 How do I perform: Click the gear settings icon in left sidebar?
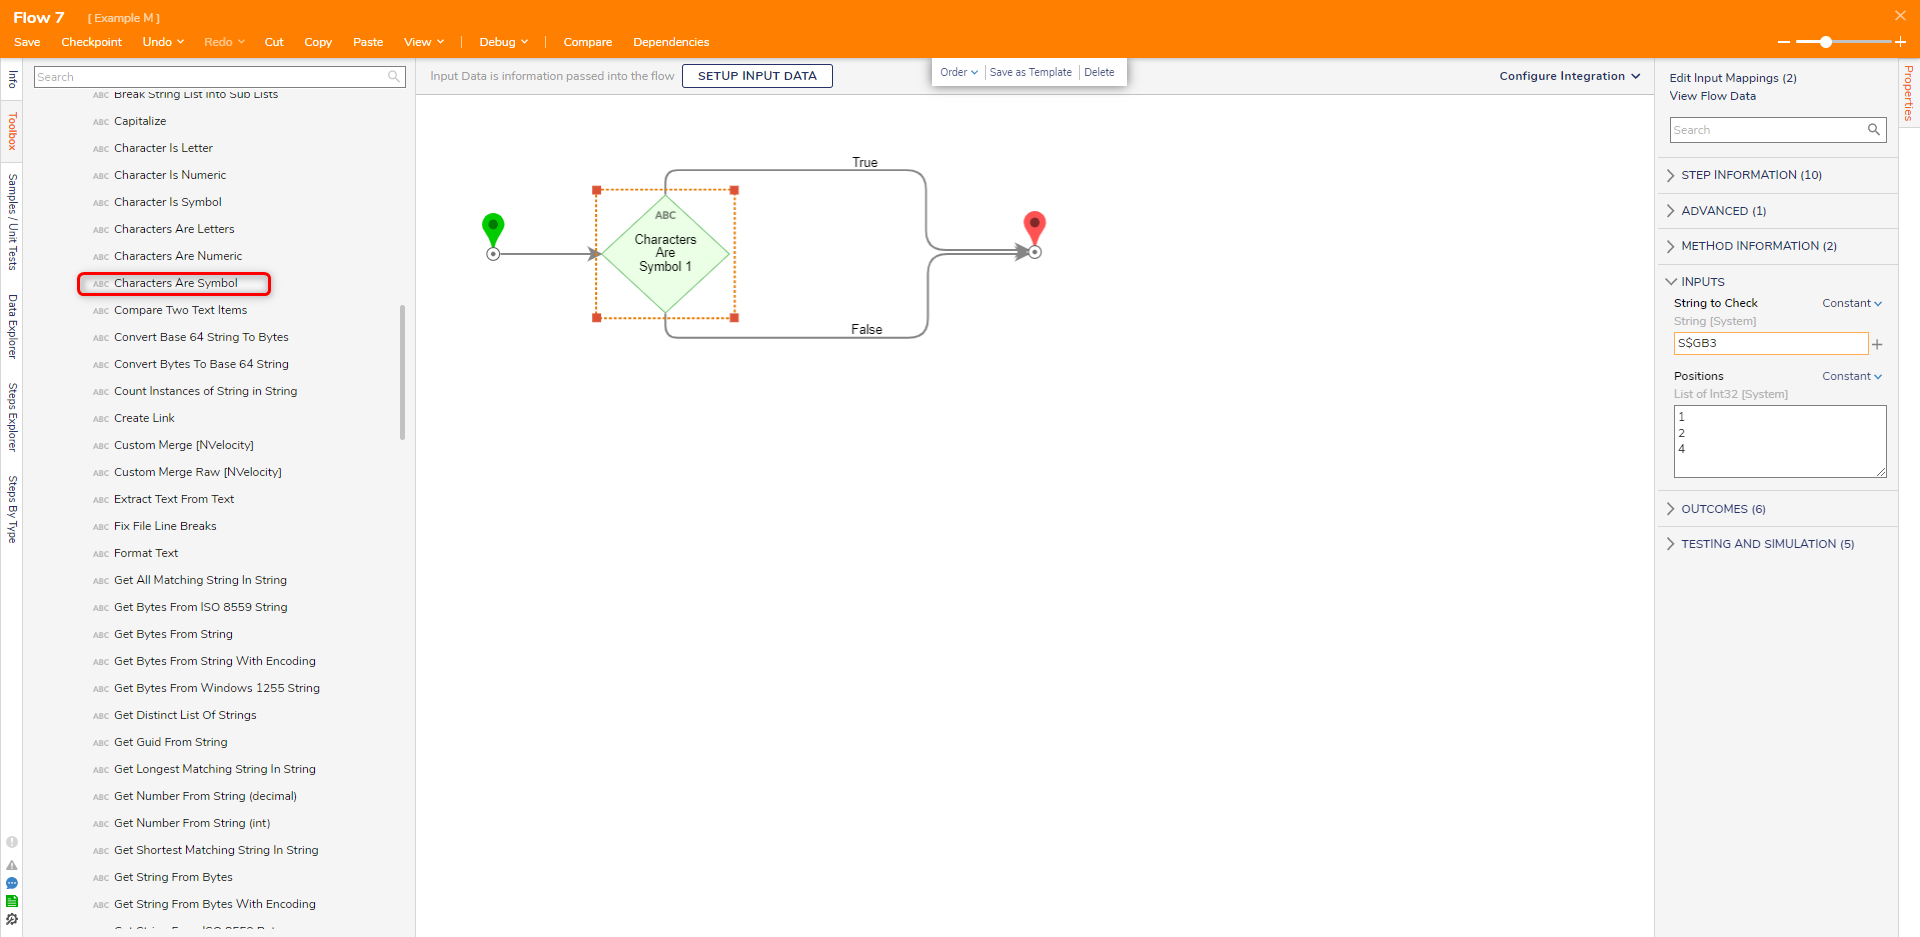[12, 919]
